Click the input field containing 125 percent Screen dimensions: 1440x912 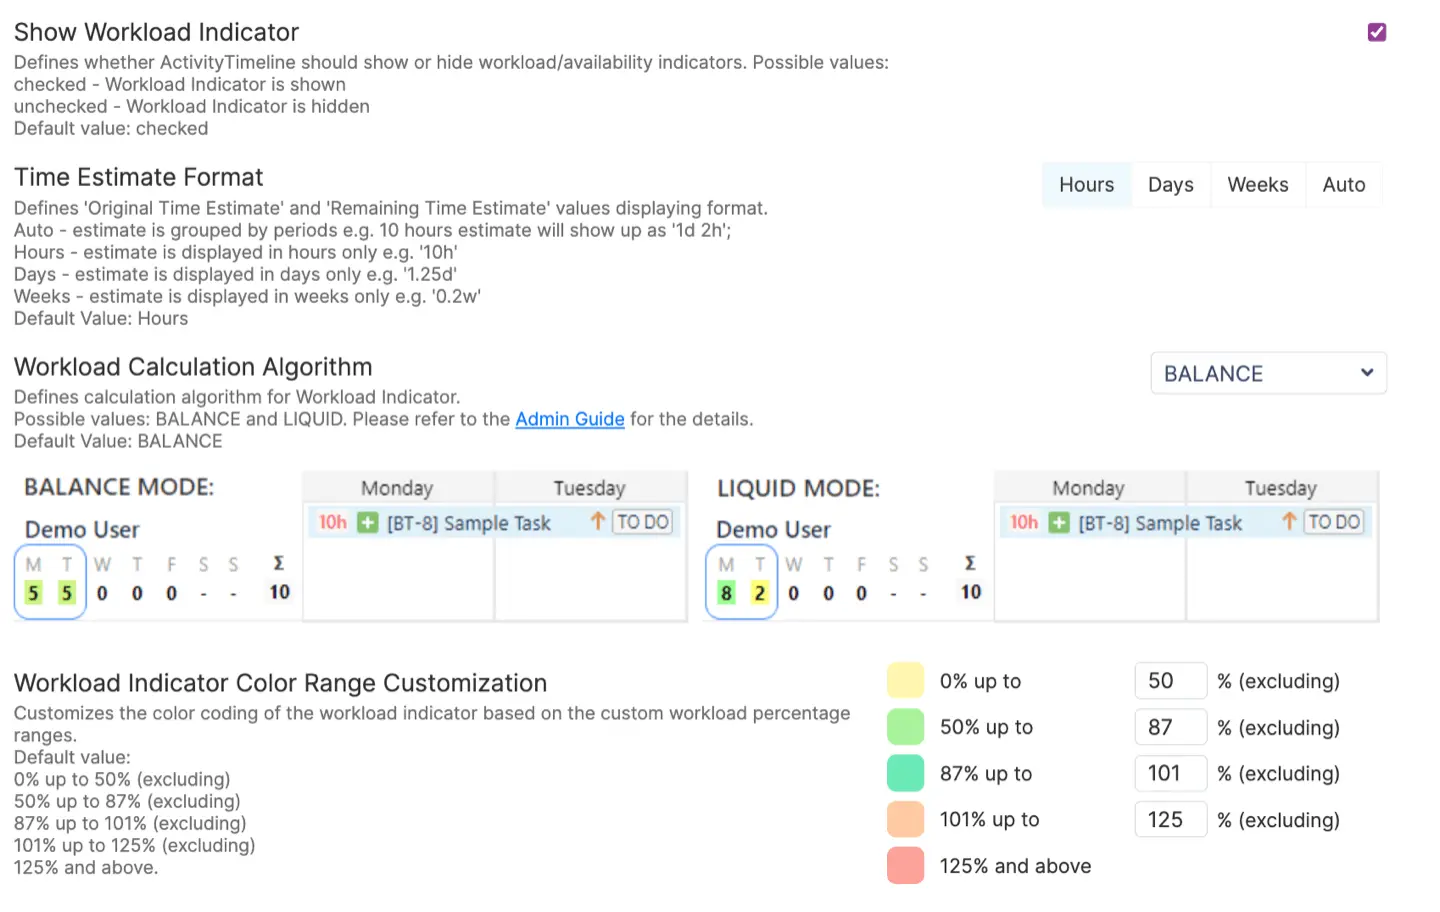pos(1170,819)
